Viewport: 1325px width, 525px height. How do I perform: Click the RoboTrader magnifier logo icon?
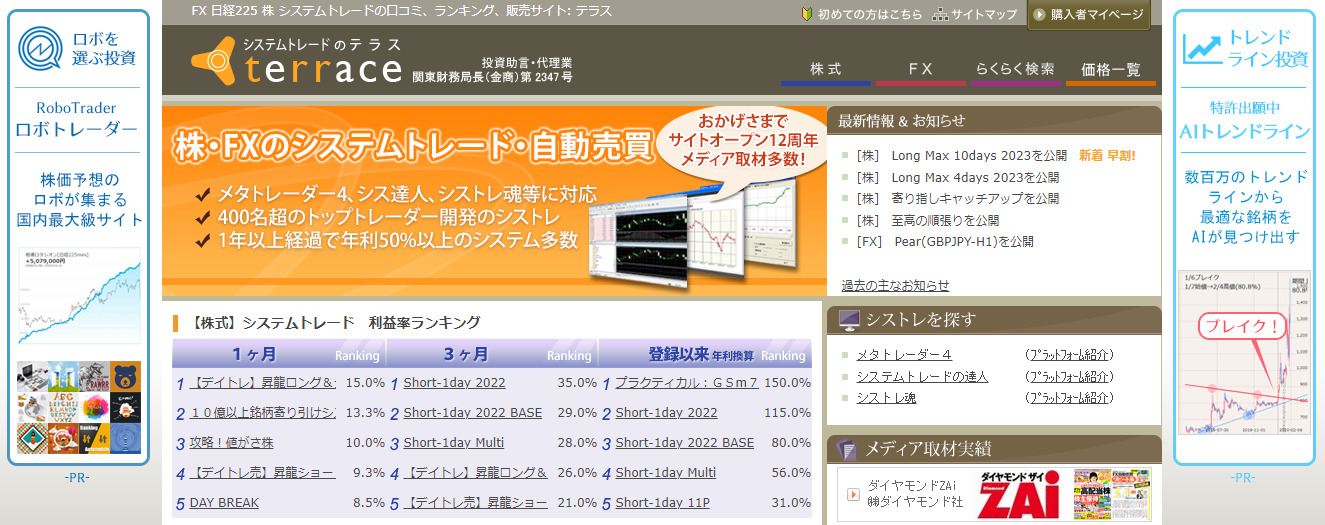coord(43,48)
